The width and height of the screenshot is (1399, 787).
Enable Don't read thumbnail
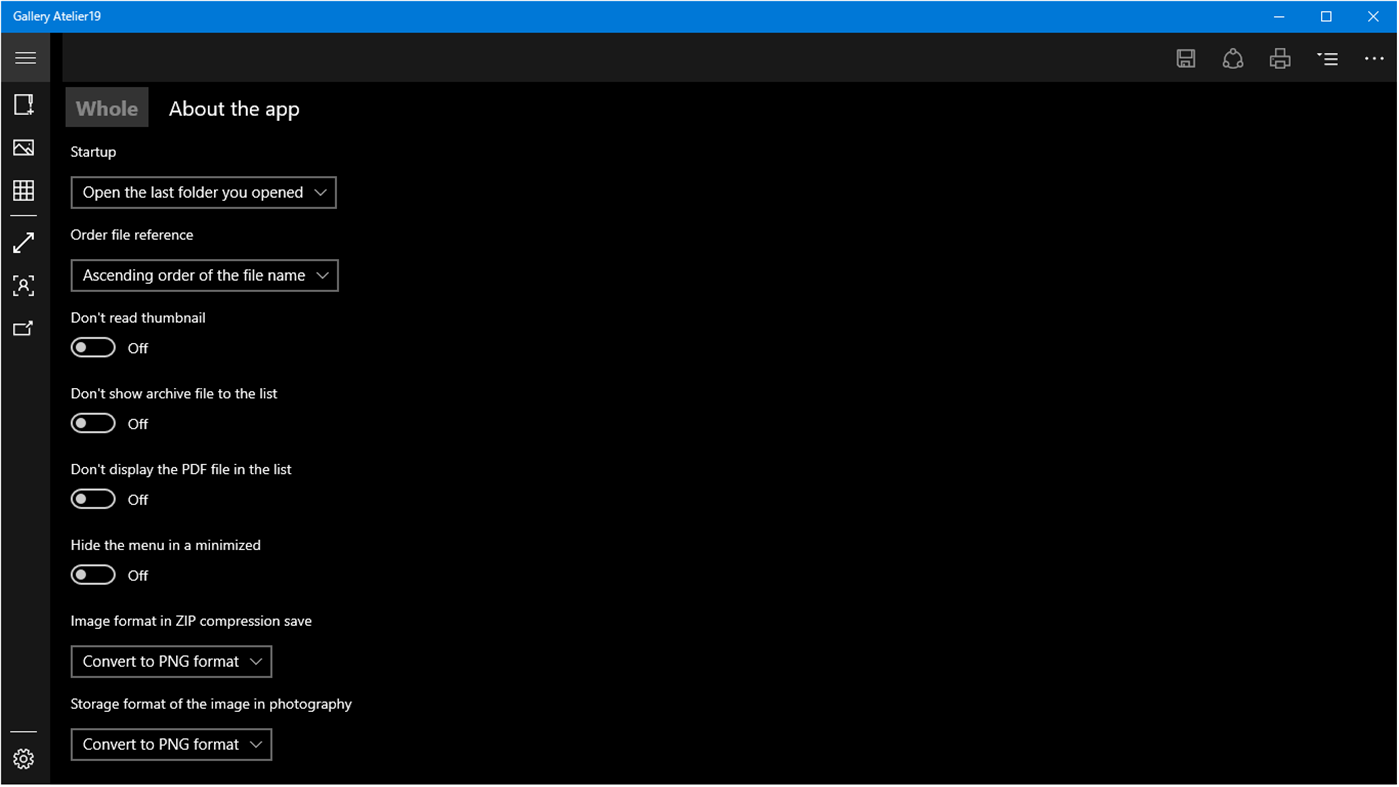pyautogui.click(x=93, y=347)
